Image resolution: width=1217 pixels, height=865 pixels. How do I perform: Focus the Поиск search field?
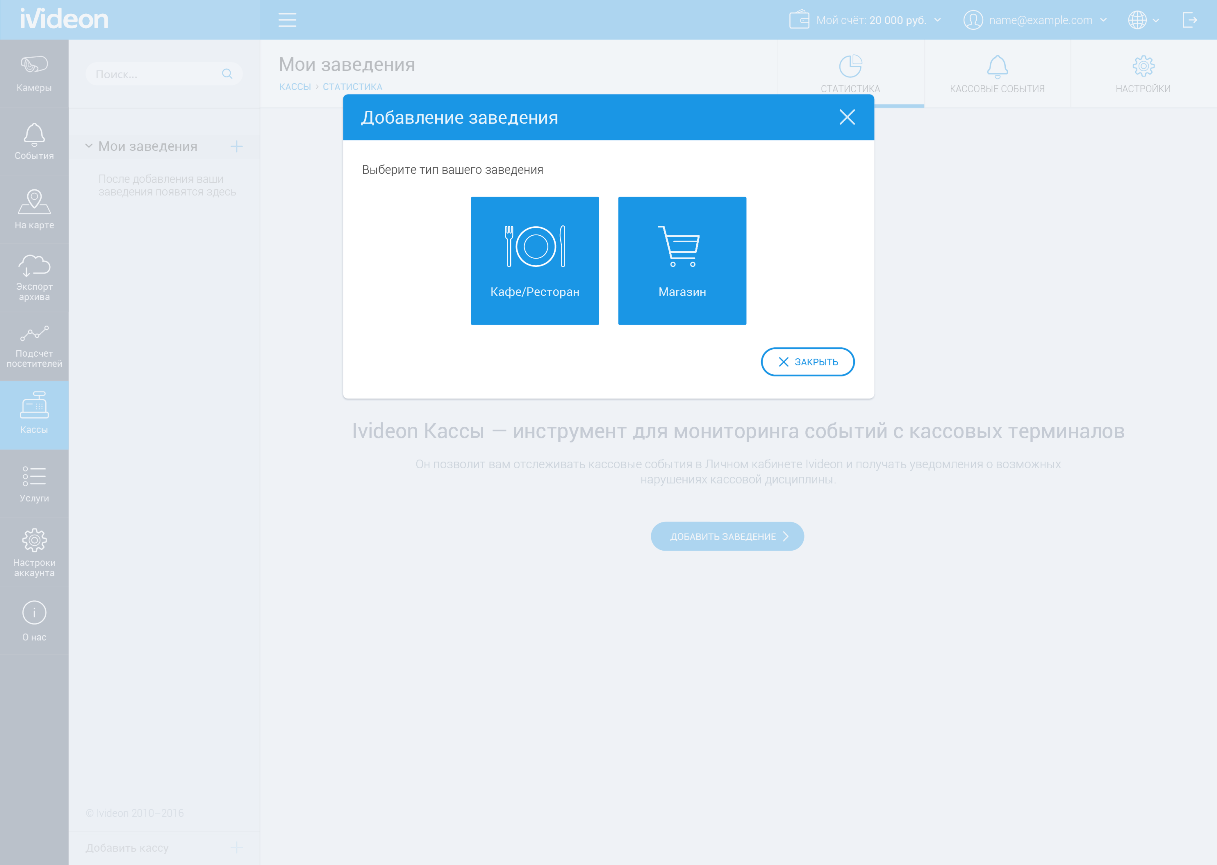(x=164, y=74)
